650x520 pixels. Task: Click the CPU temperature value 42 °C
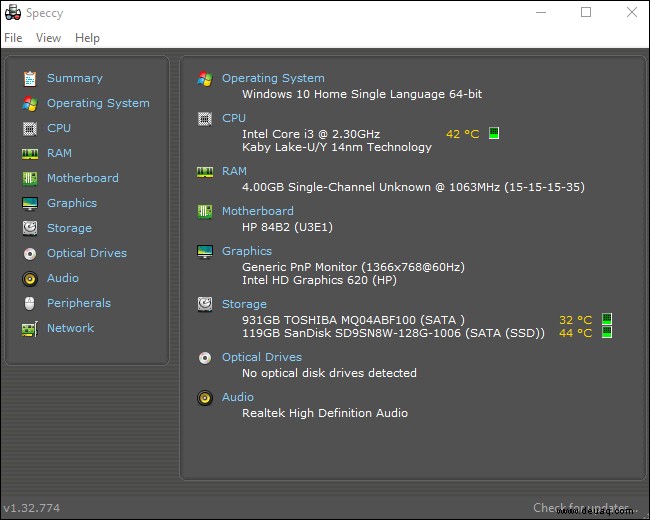click(463, 134)
